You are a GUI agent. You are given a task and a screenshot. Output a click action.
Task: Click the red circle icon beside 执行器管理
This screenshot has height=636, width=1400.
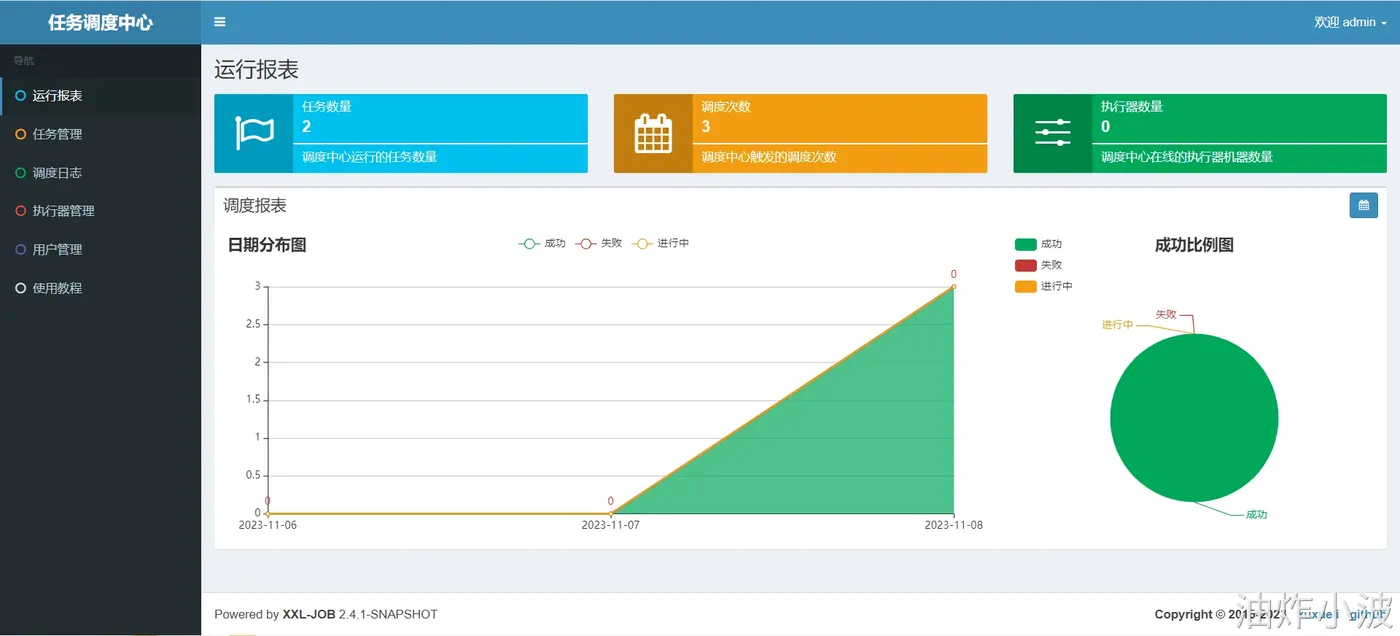pos(21,211)
